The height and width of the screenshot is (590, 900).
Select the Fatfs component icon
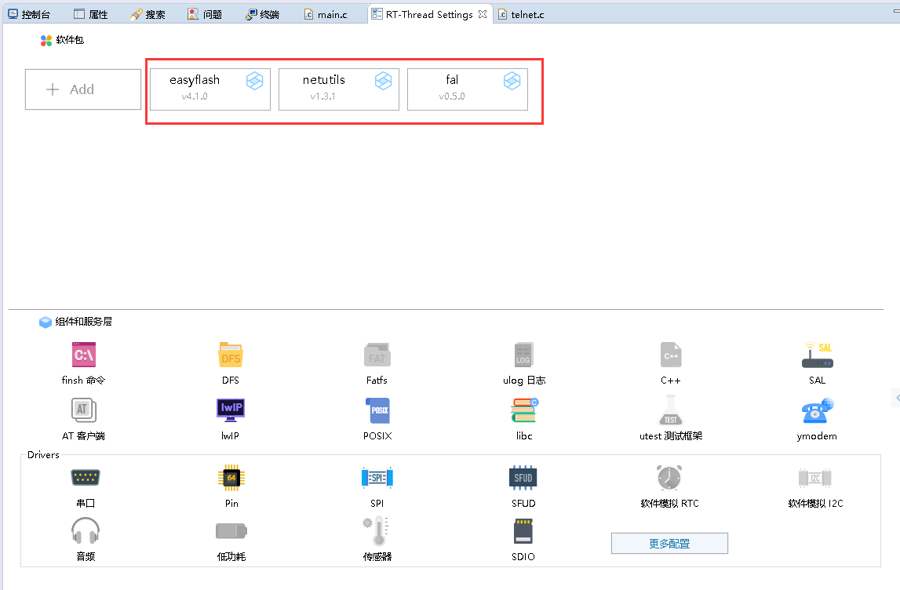pyautogui.click(x=376, y=355)
